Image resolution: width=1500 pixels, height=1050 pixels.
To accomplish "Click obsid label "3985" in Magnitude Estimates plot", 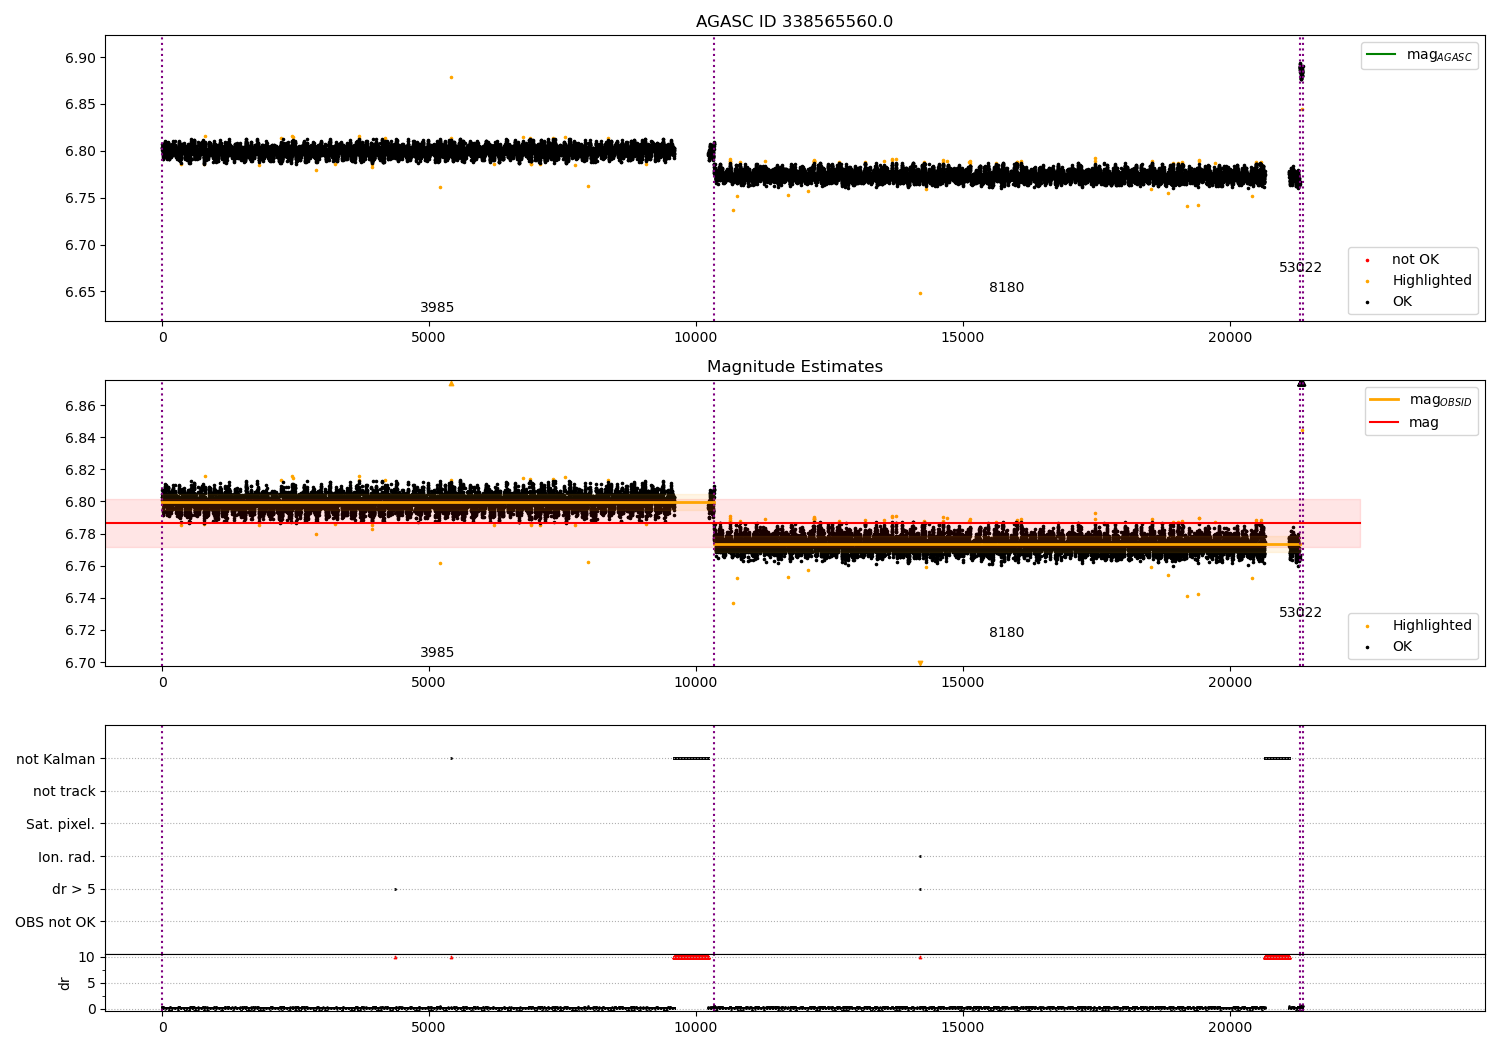I will tap(437, 652).
